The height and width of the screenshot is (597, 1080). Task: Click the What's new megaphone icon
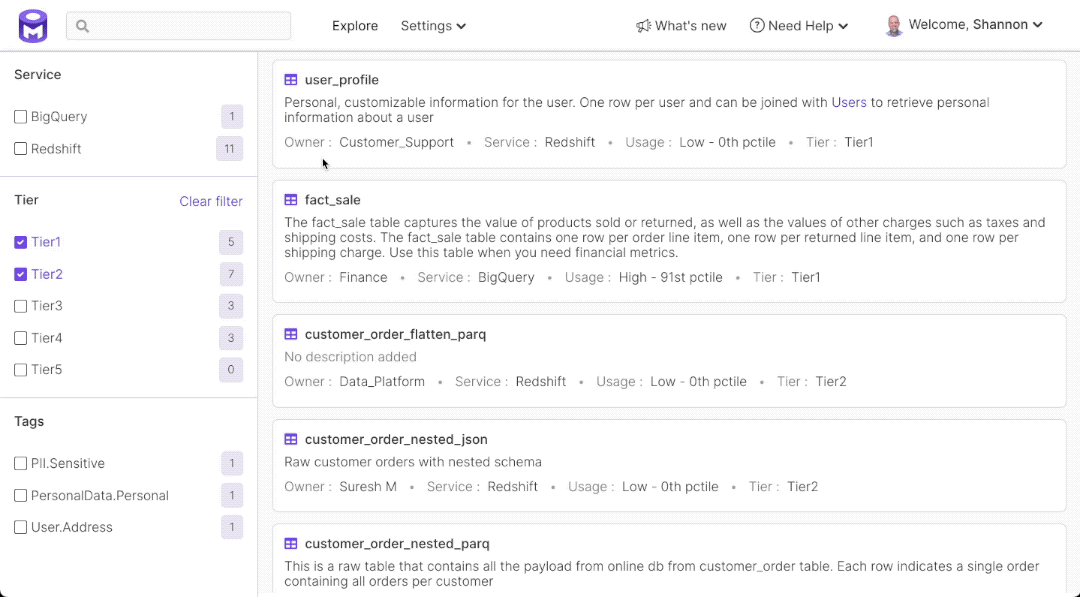(x=643, y=26)
